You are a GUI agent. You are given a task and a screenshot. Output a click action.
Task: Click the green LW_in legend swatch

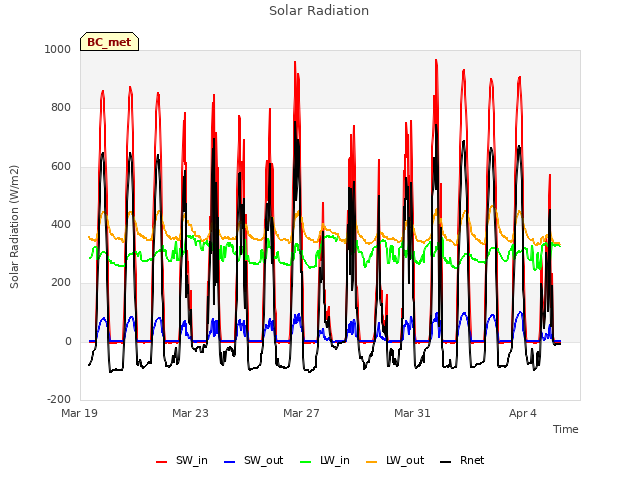pos(306,462)
